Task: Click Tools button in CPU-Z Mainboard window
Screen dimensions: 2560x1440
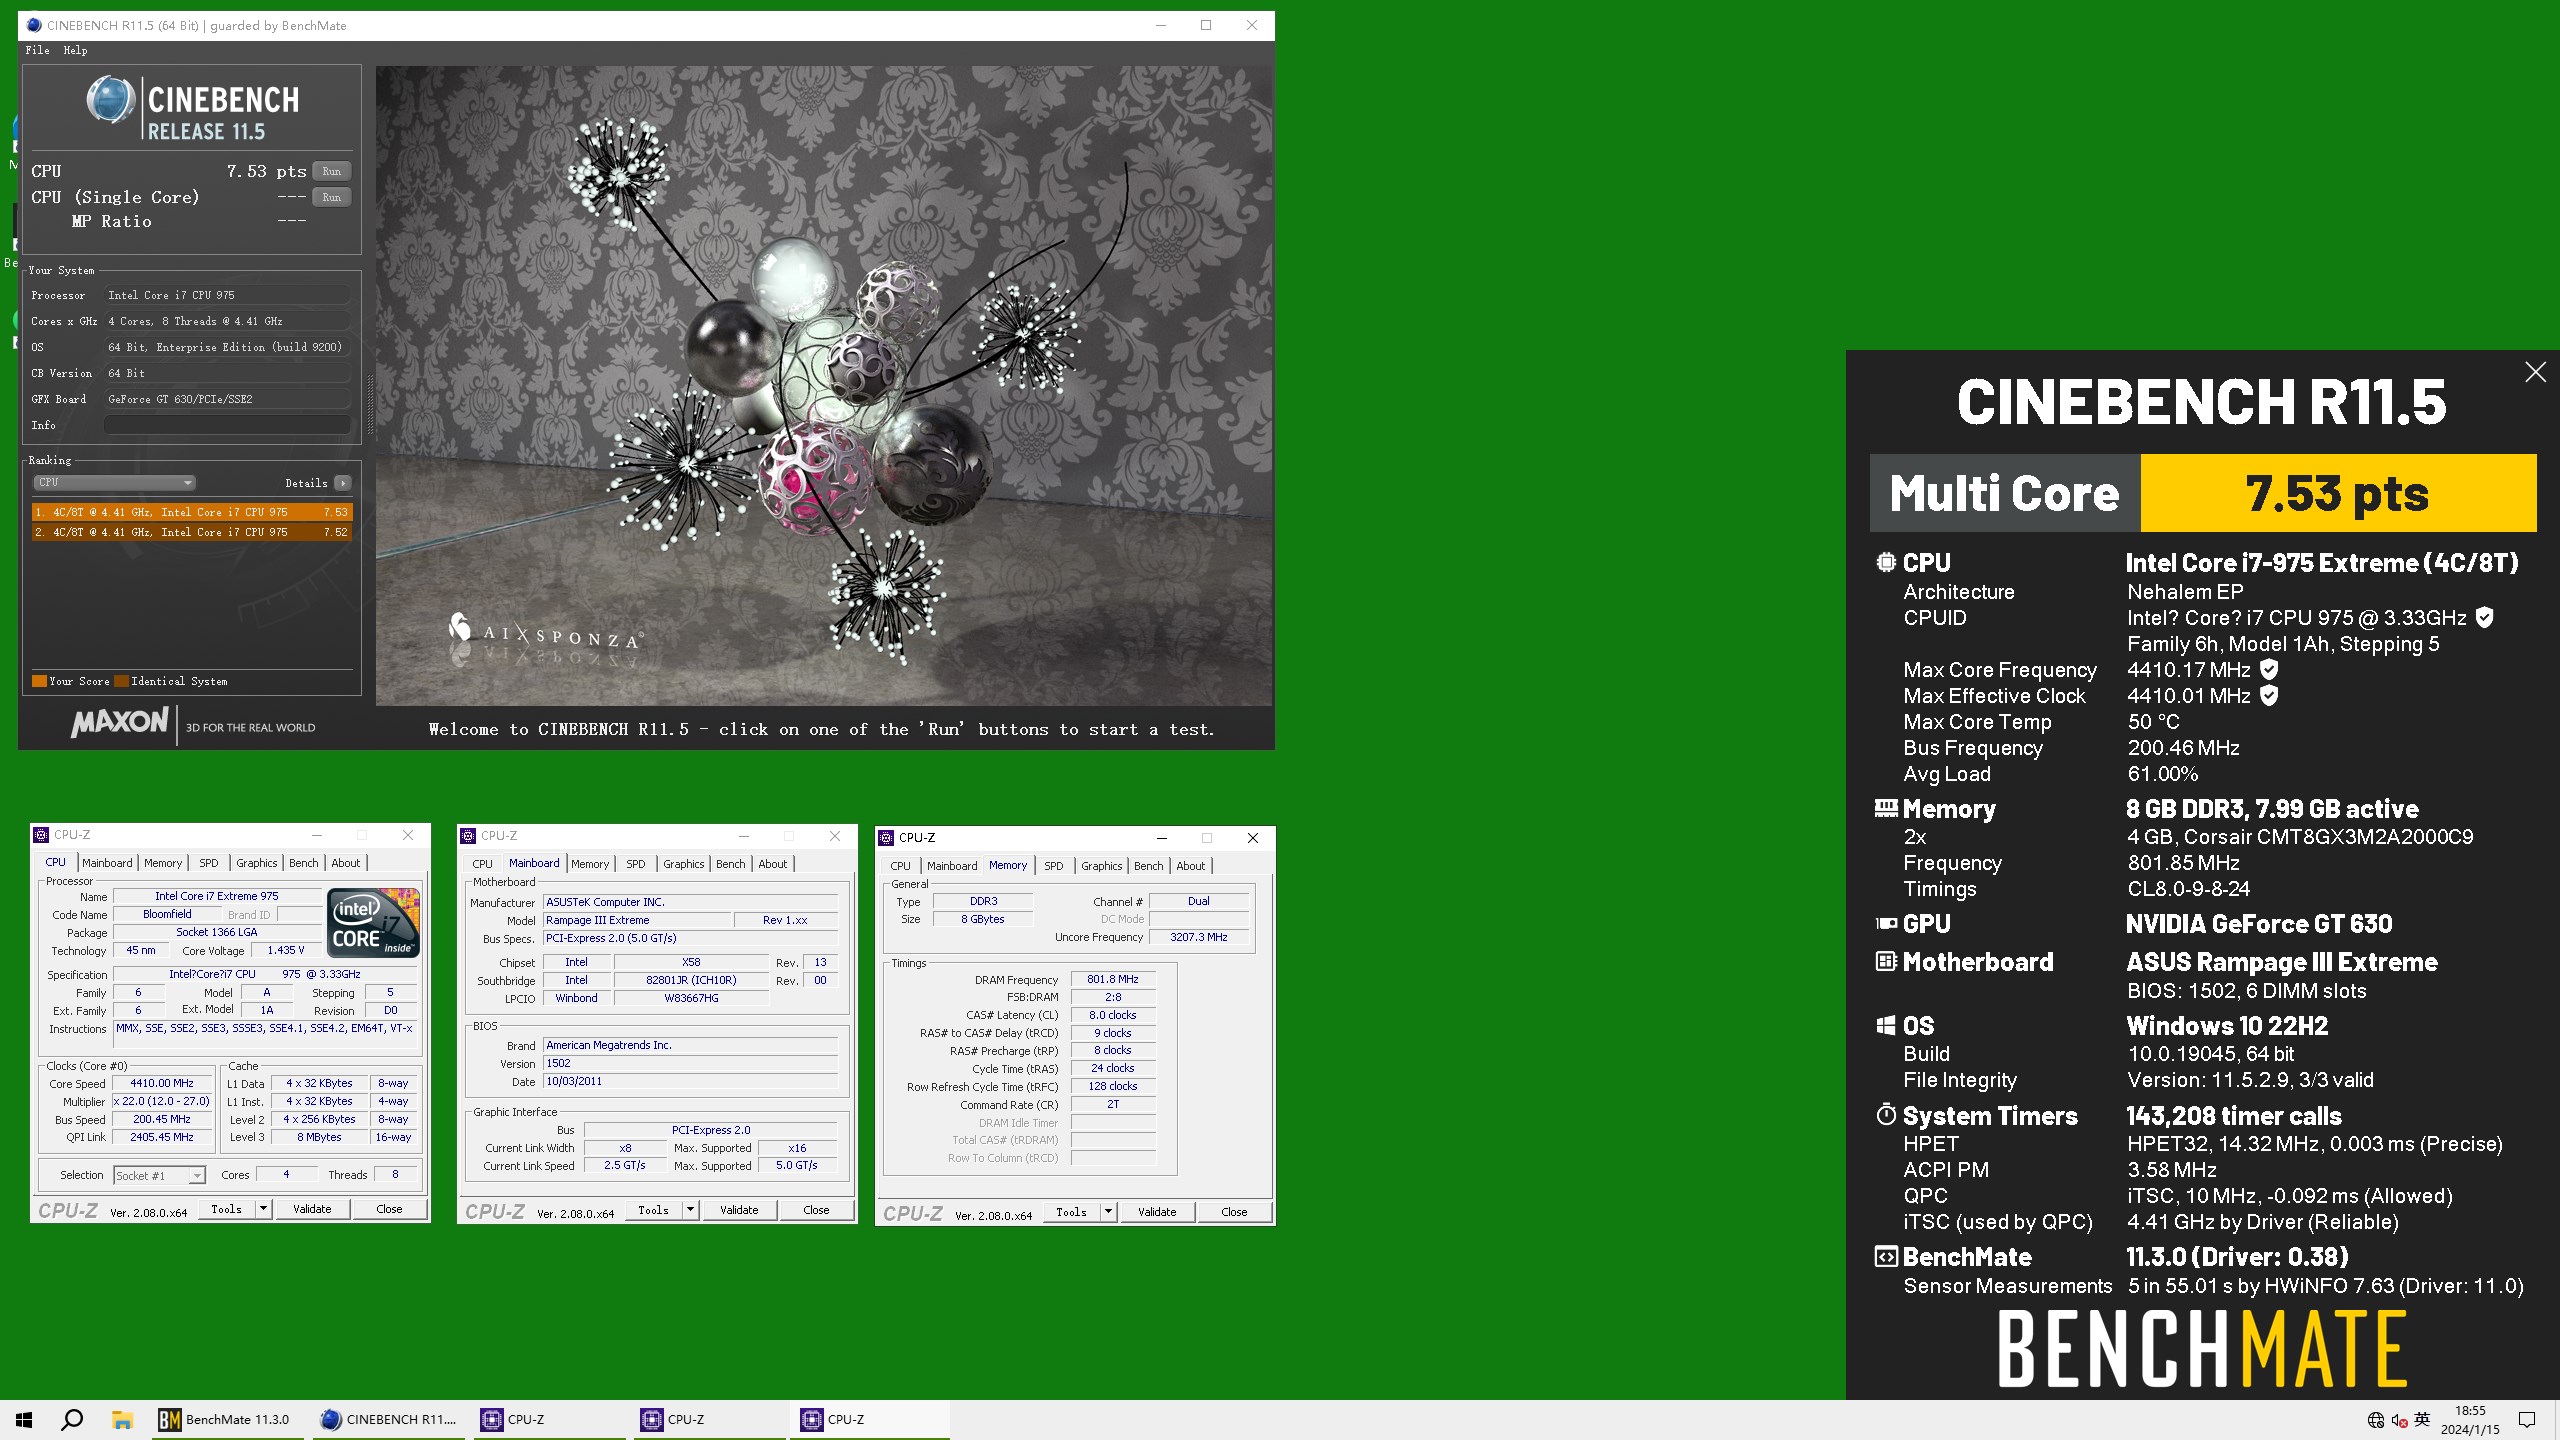Action: [653, 1210]
